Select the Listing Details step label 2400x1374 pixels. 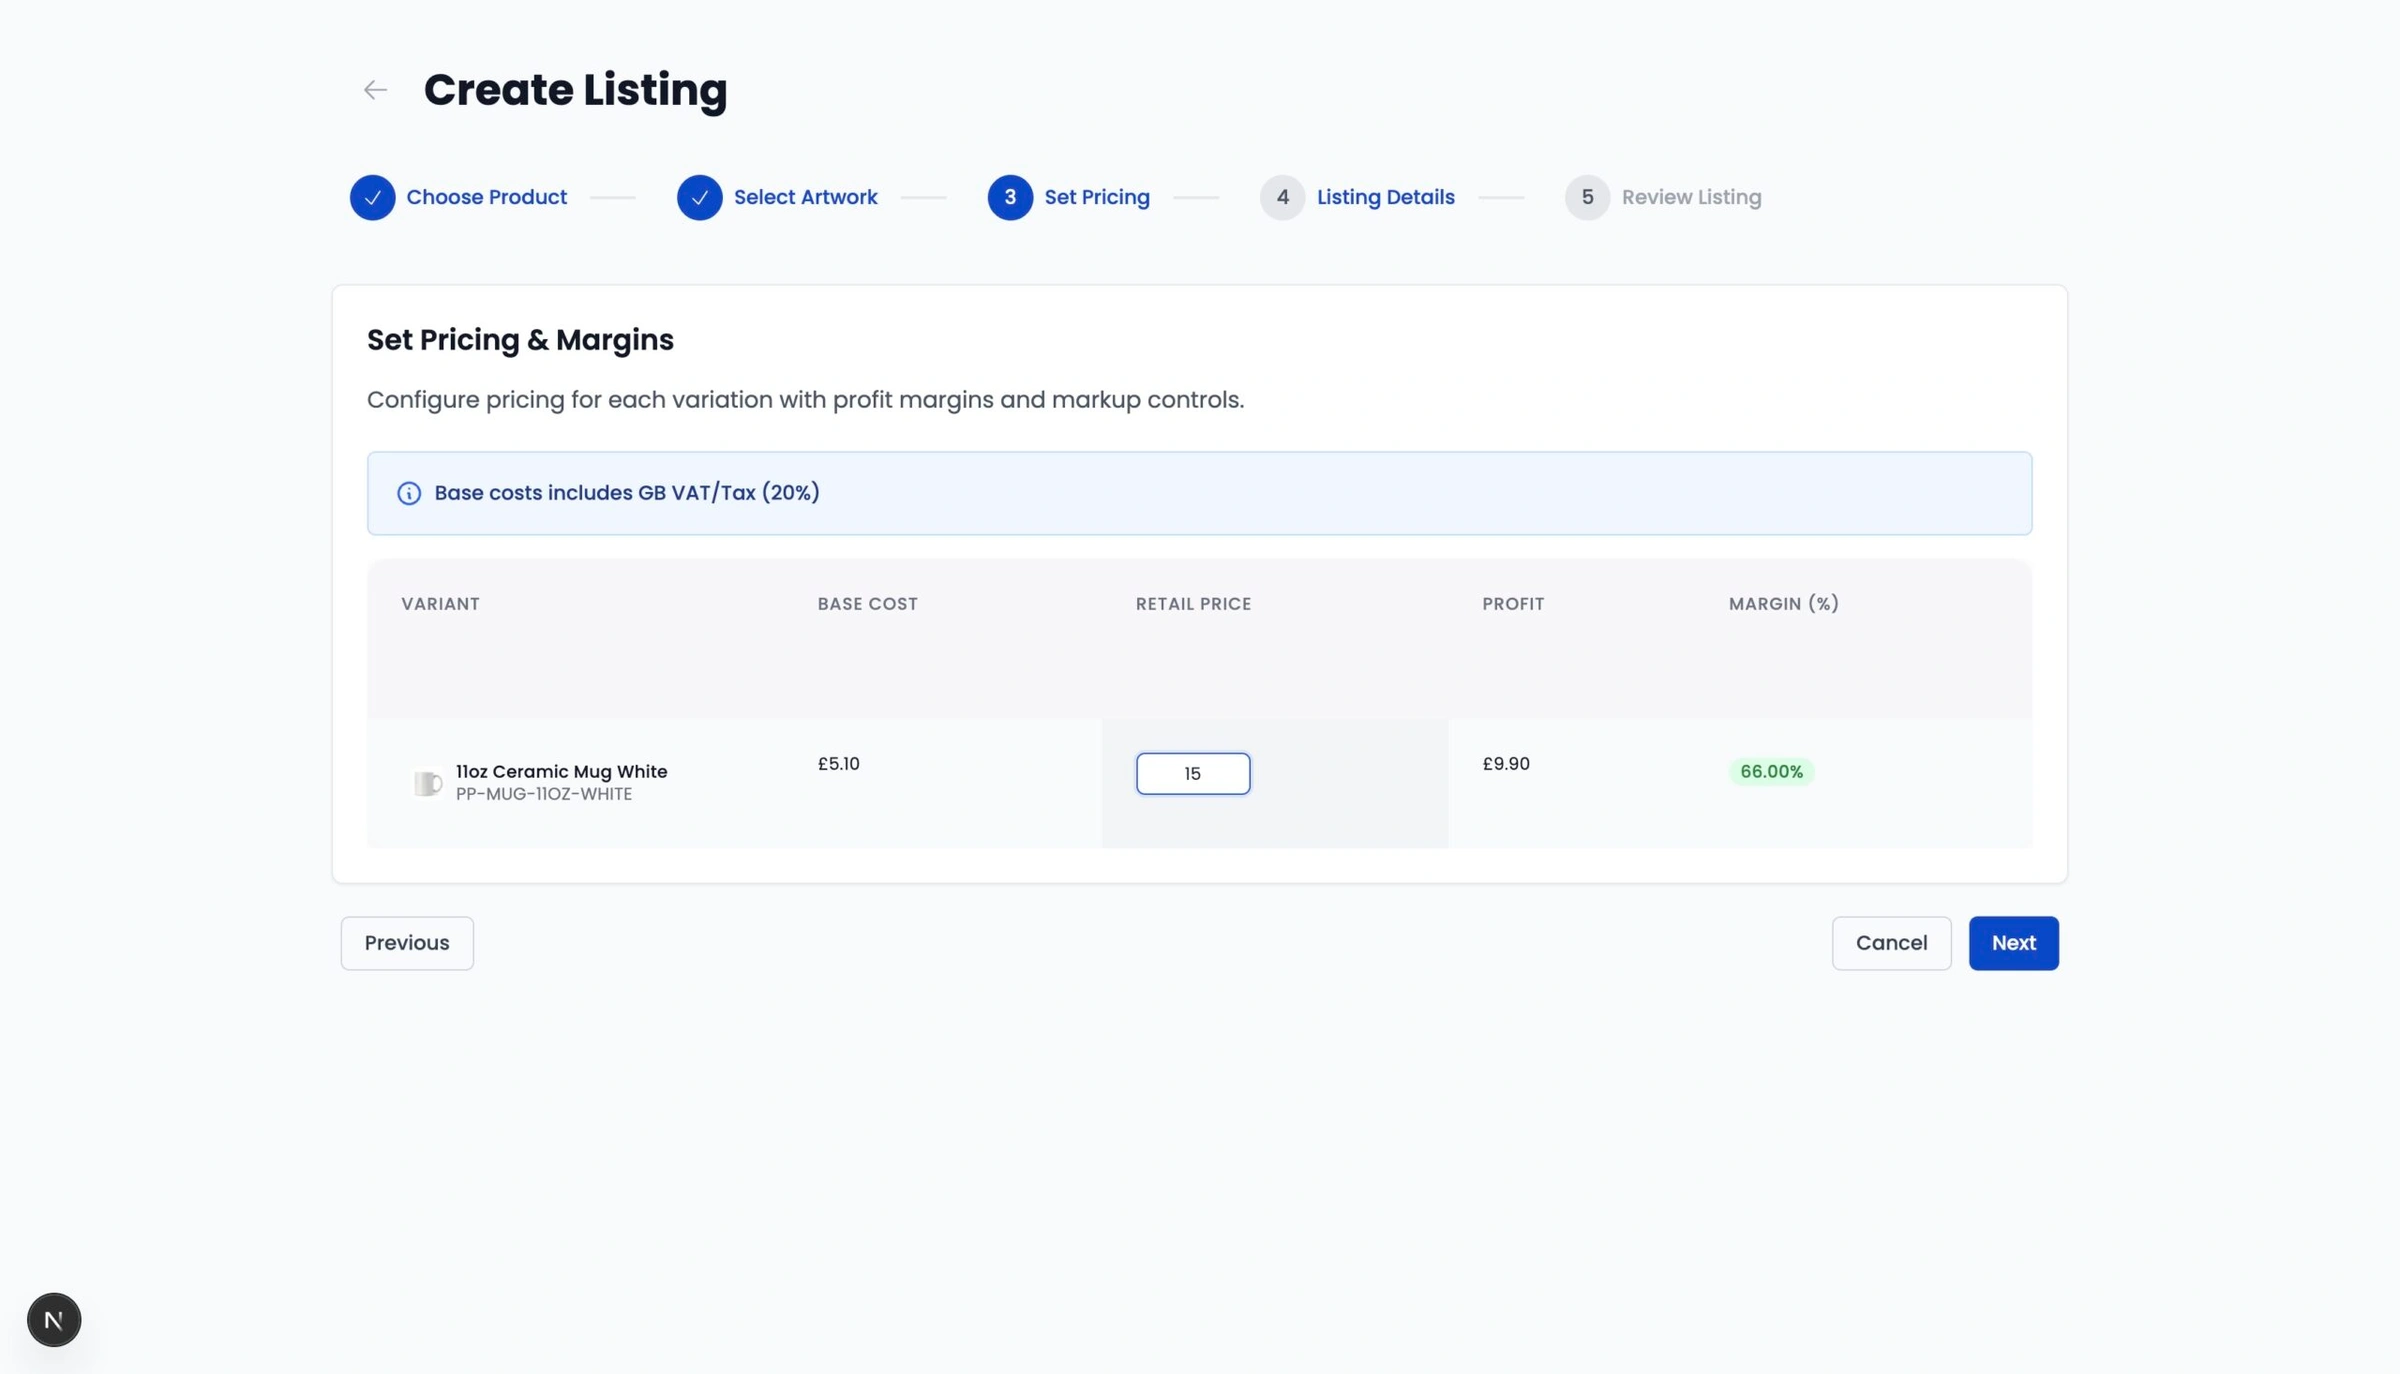coord(1385,197)
